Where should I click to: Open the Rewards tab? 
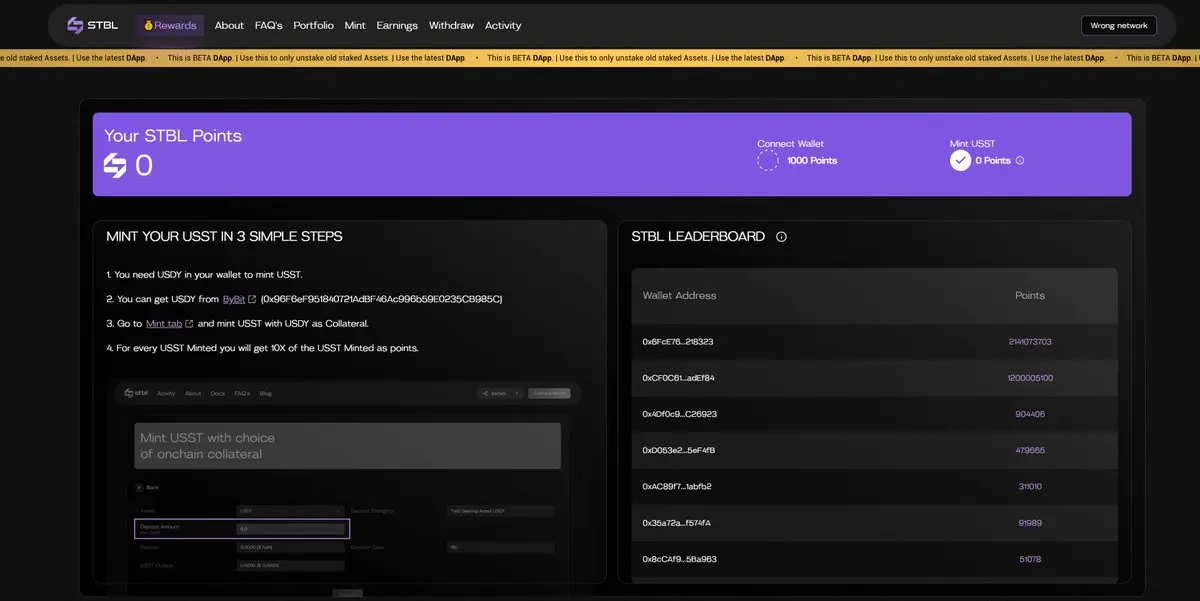point(170,26)
